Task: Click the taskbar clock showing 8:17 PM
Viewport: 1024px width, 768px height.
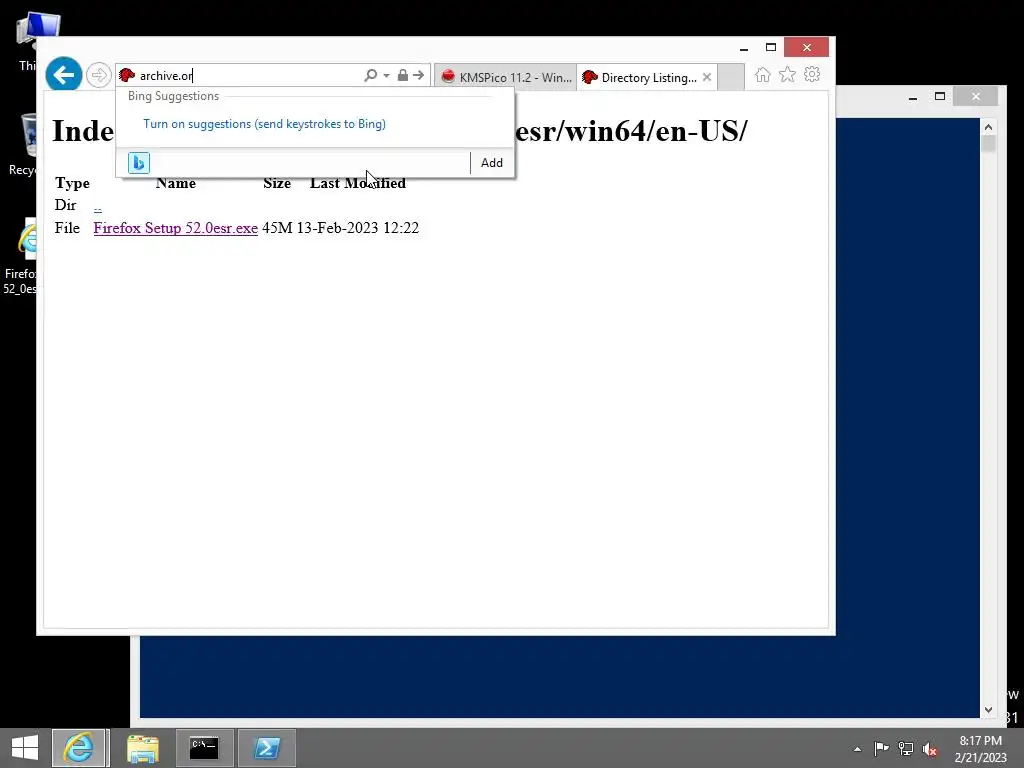Action: point(980,749)
